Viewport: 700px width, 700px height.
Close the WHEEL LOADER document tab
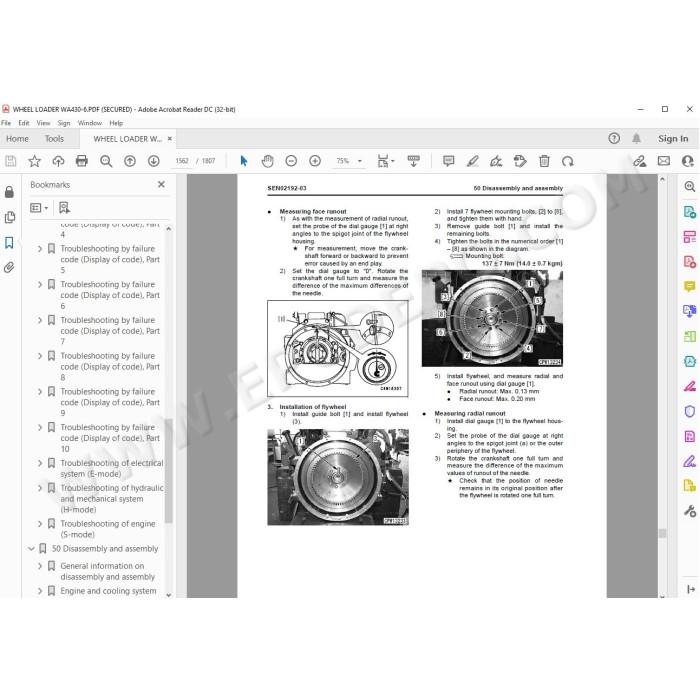[x=170, y=139]
